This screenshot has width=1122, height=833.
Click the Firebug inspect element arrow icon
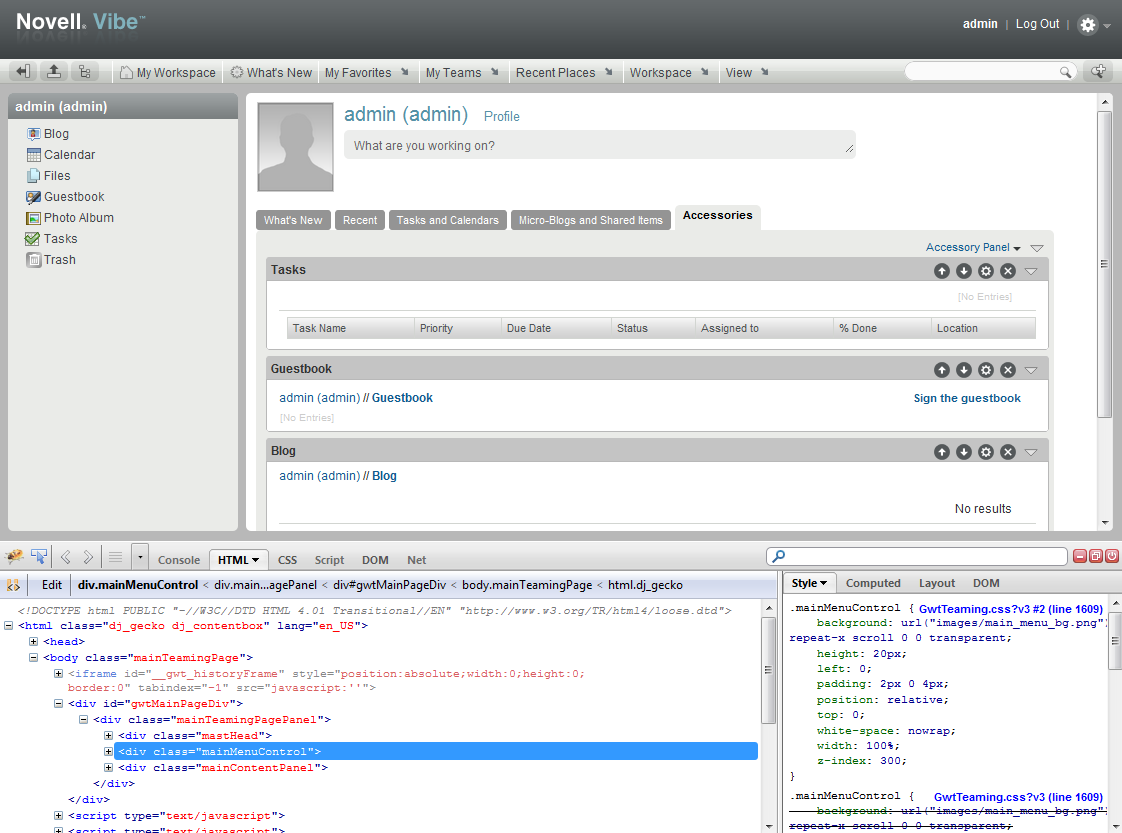(x=40, y=557)
